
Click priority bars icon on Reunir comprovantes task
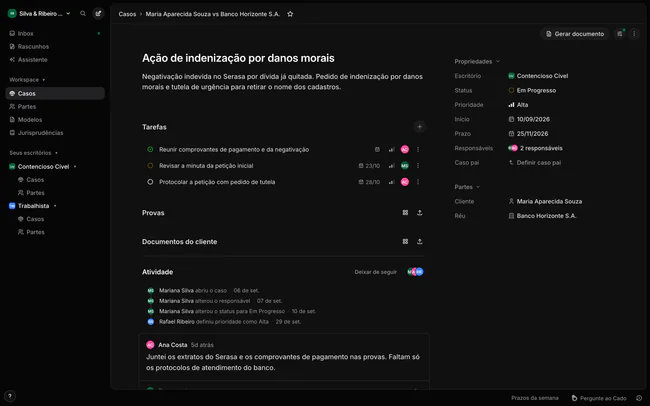click(391, 149)
